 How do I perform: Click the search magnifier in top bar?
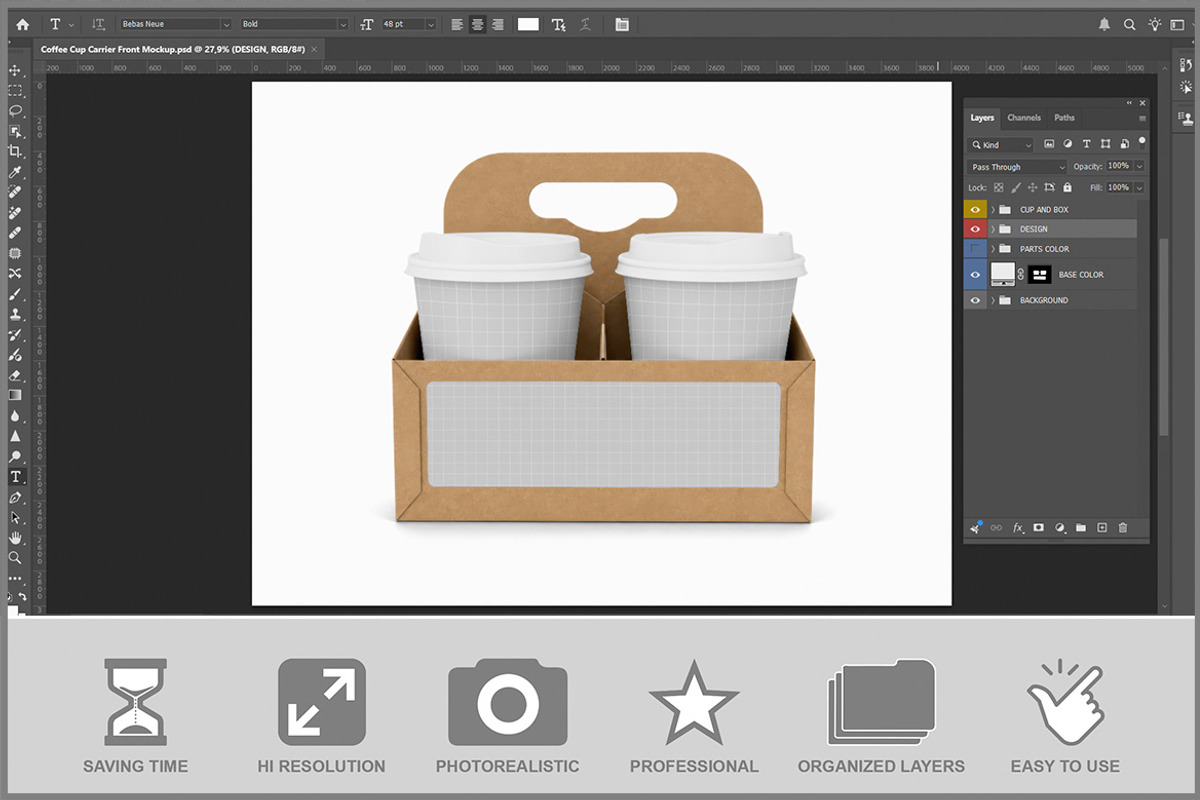pos(1130,24)
